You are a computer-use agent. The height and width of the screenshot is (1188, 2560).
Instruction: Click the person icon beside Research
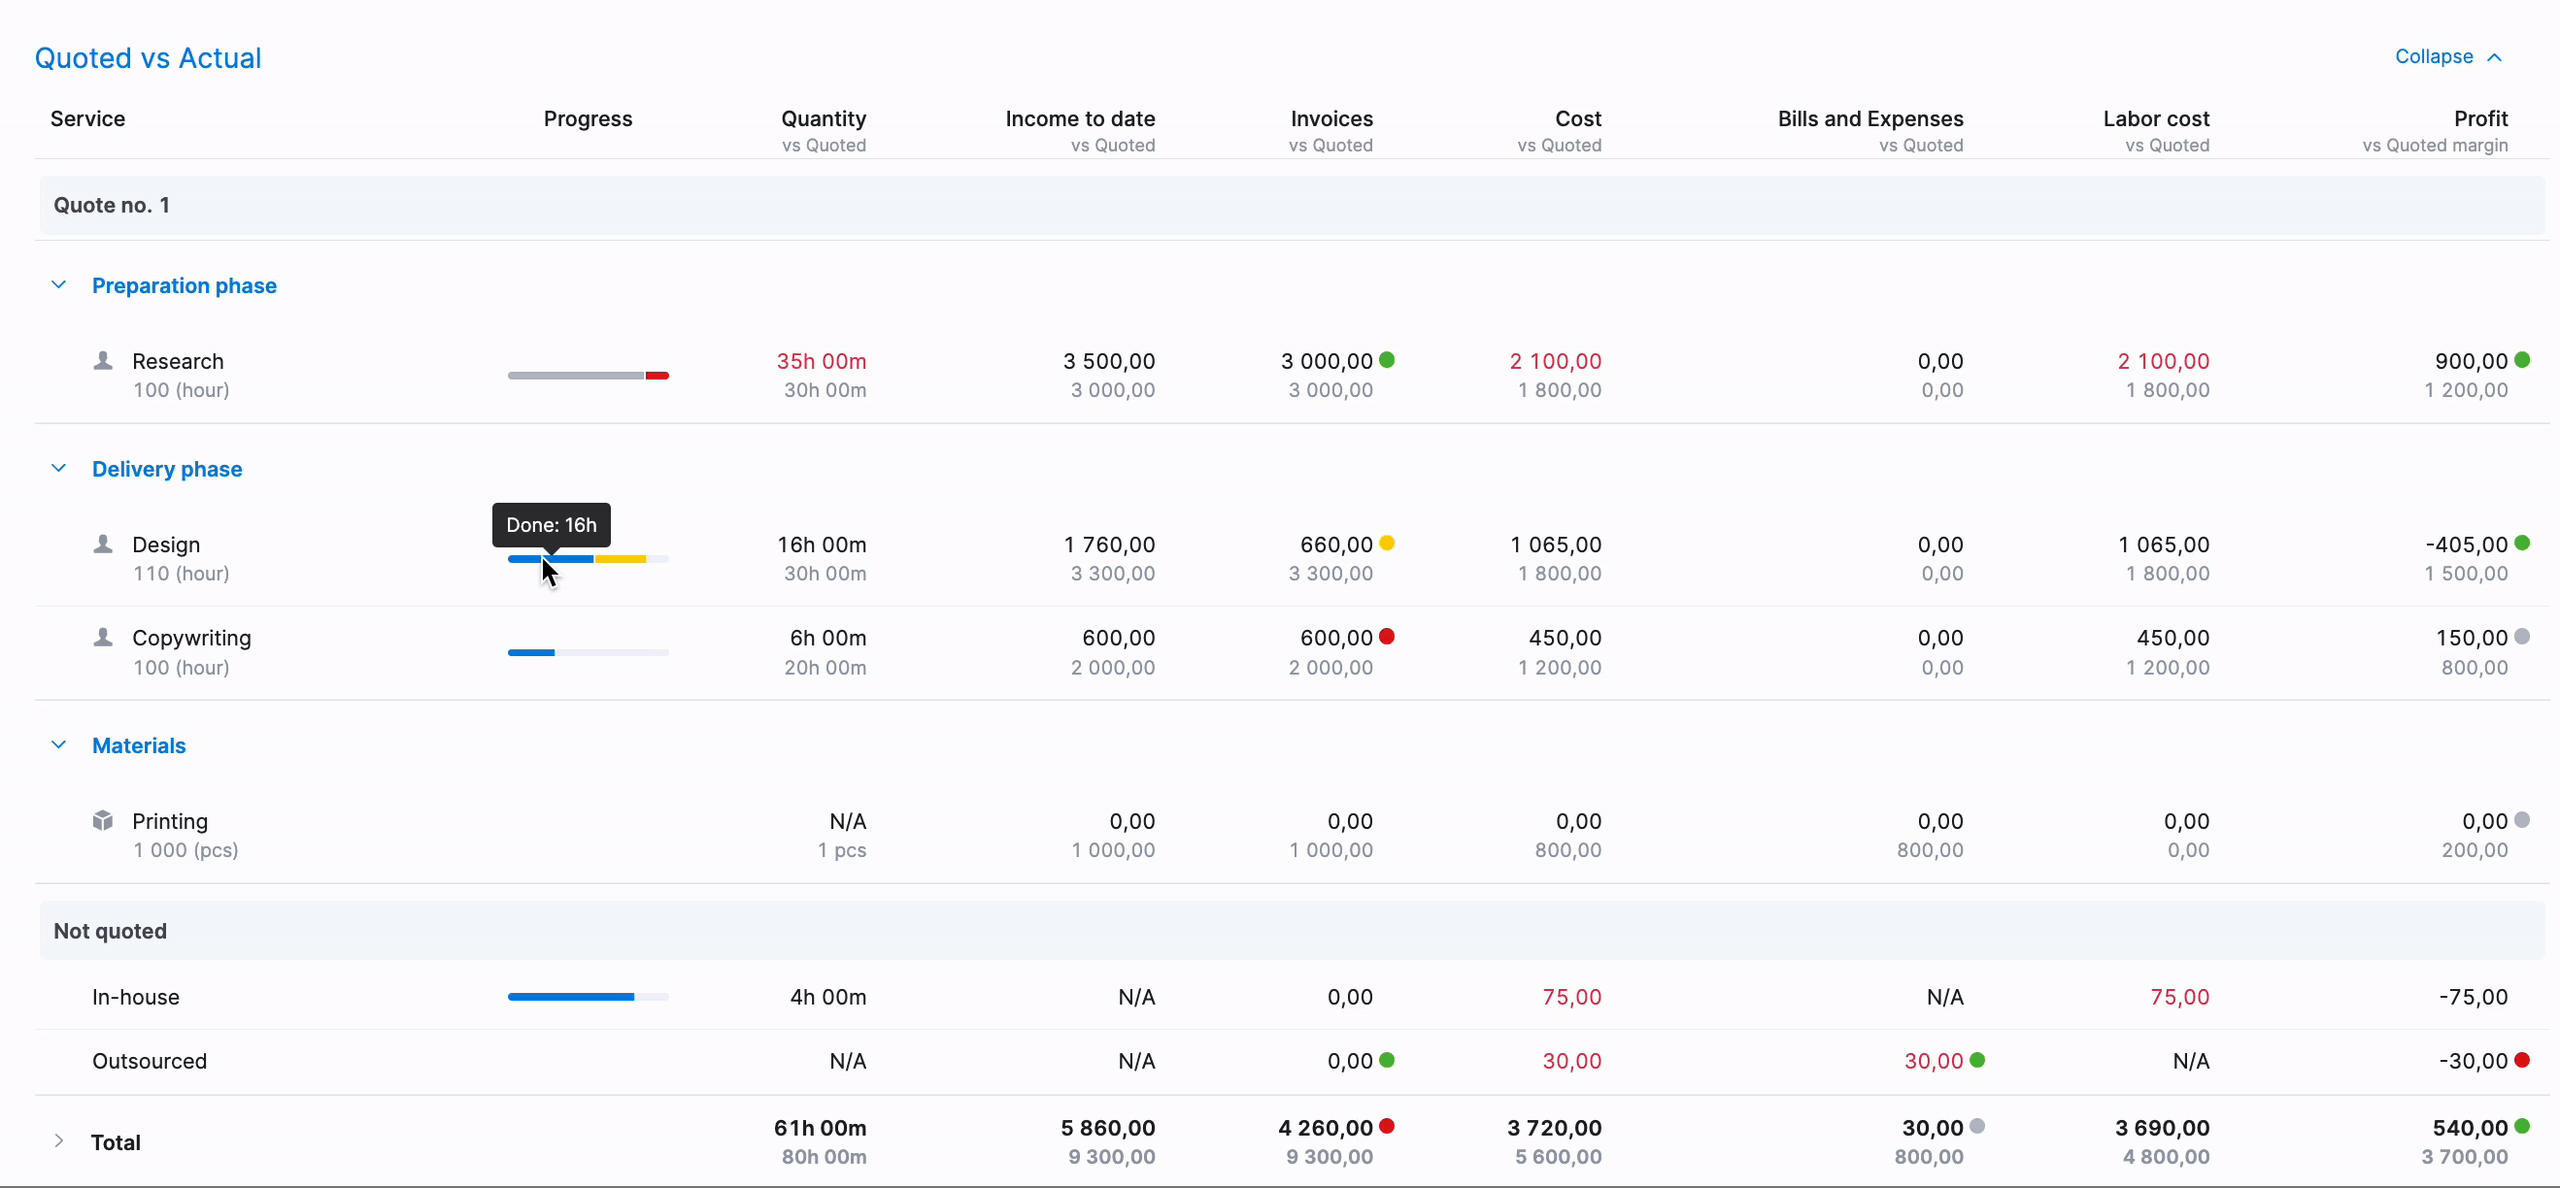coord(103,360)
